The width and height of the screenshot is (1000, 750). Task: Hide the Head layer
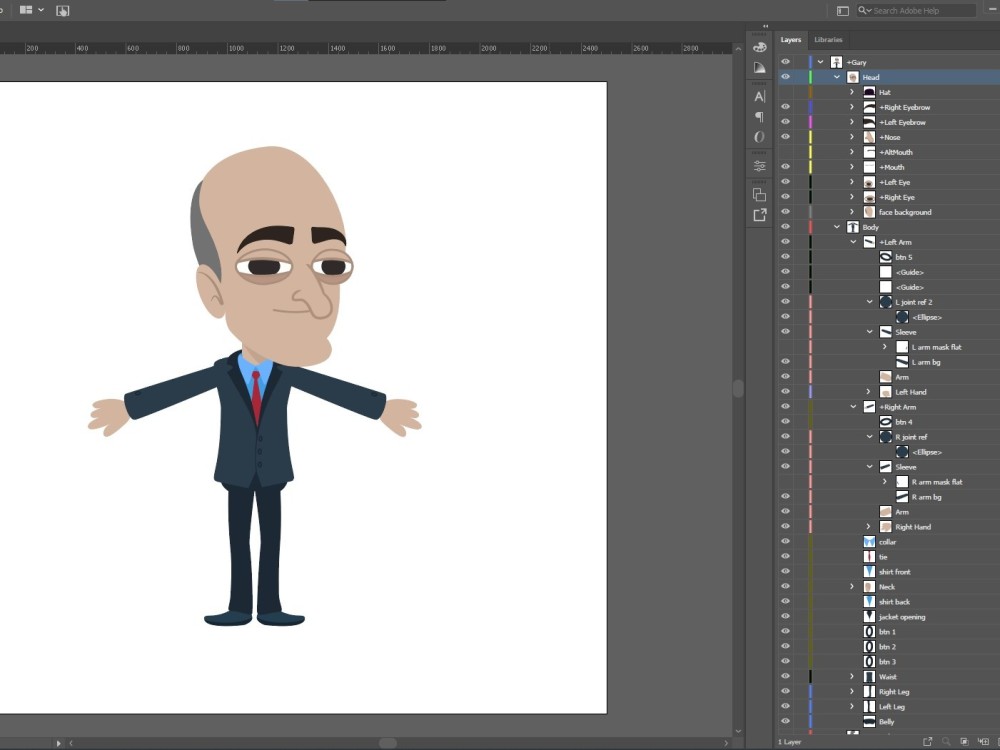click(786, 77)
